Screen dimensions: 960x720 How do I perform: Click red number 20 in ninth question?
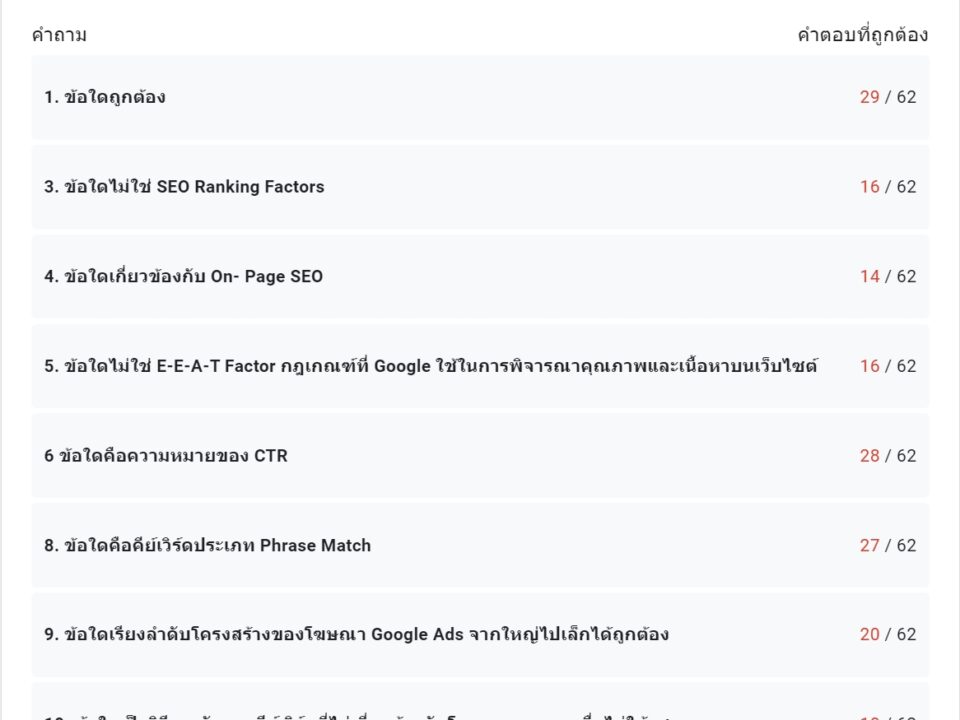pyautogui.click(x=869, y=634)
